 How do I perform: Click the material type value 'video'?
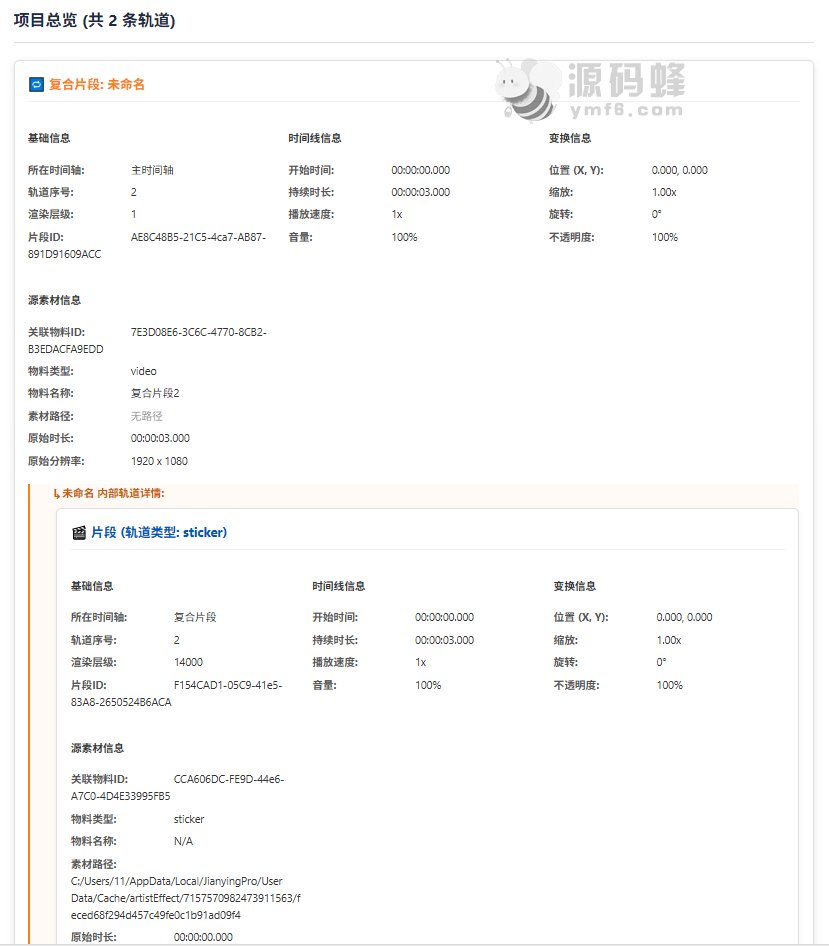pyautogui.click(x=144, y=371)
